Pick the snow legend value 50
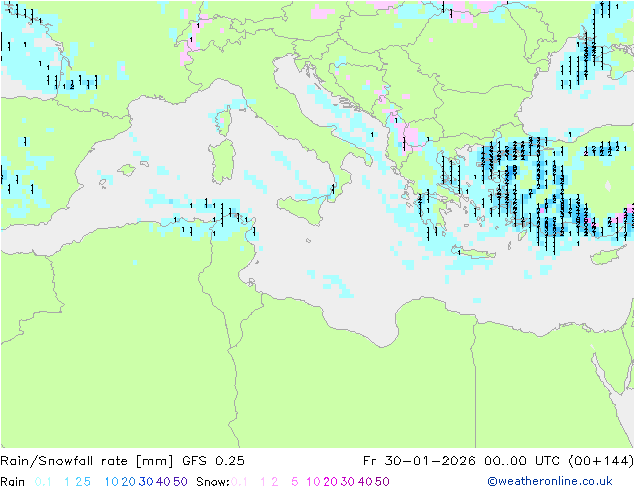 (x=382, y=482)
